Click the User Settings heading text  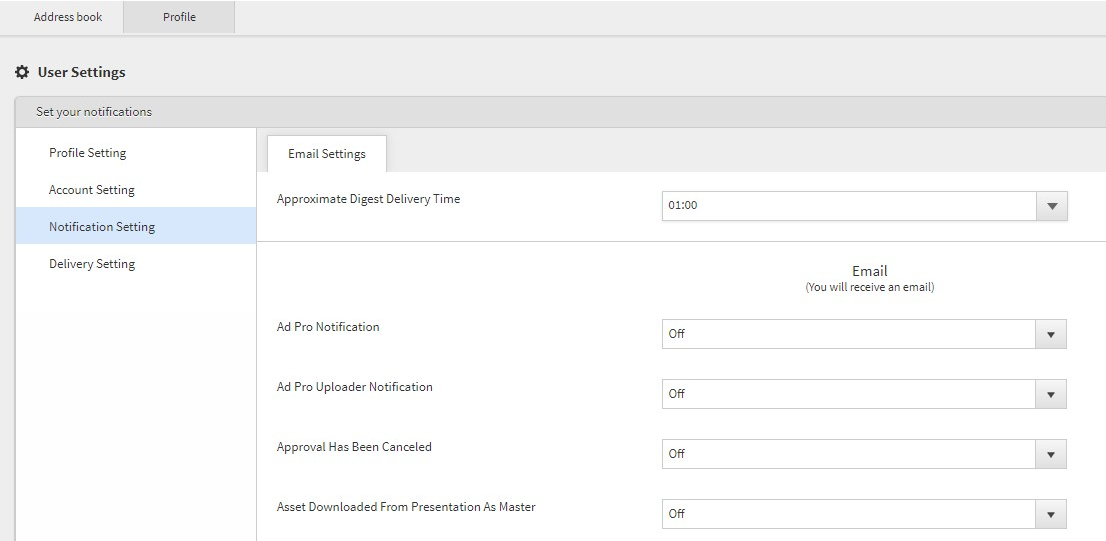pos(81,72)
